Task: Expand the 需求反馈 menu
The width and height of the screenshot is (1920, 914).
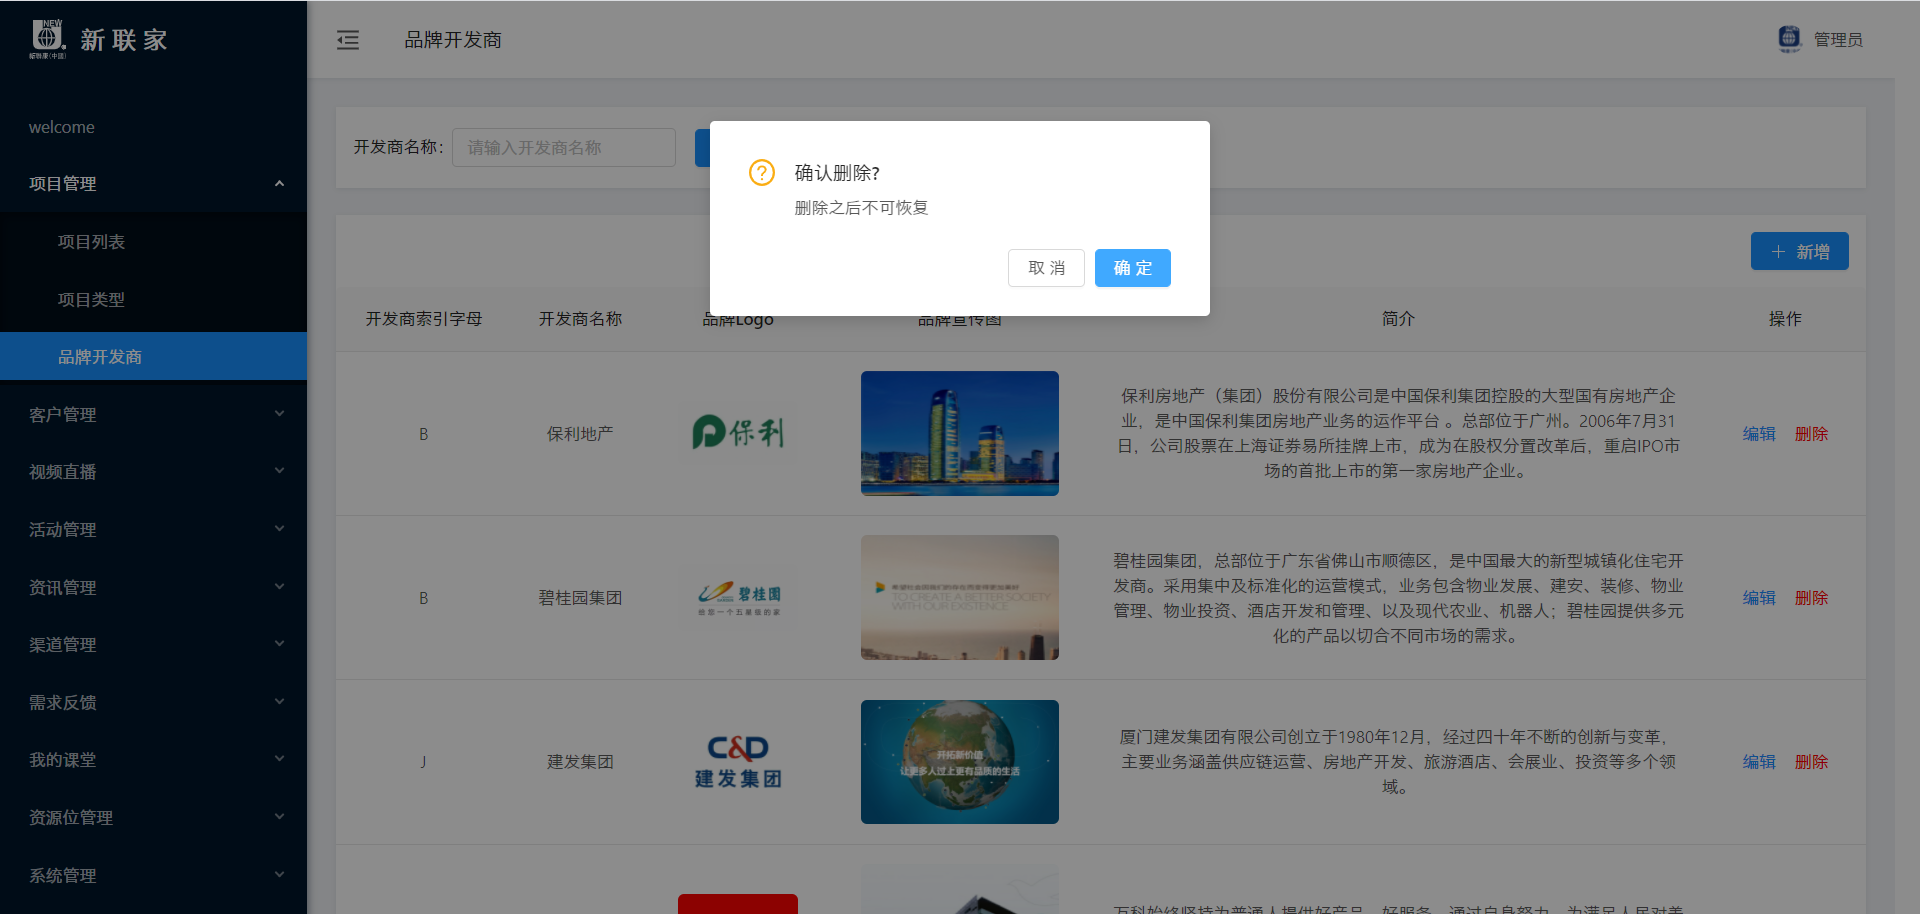Action: 153,703
